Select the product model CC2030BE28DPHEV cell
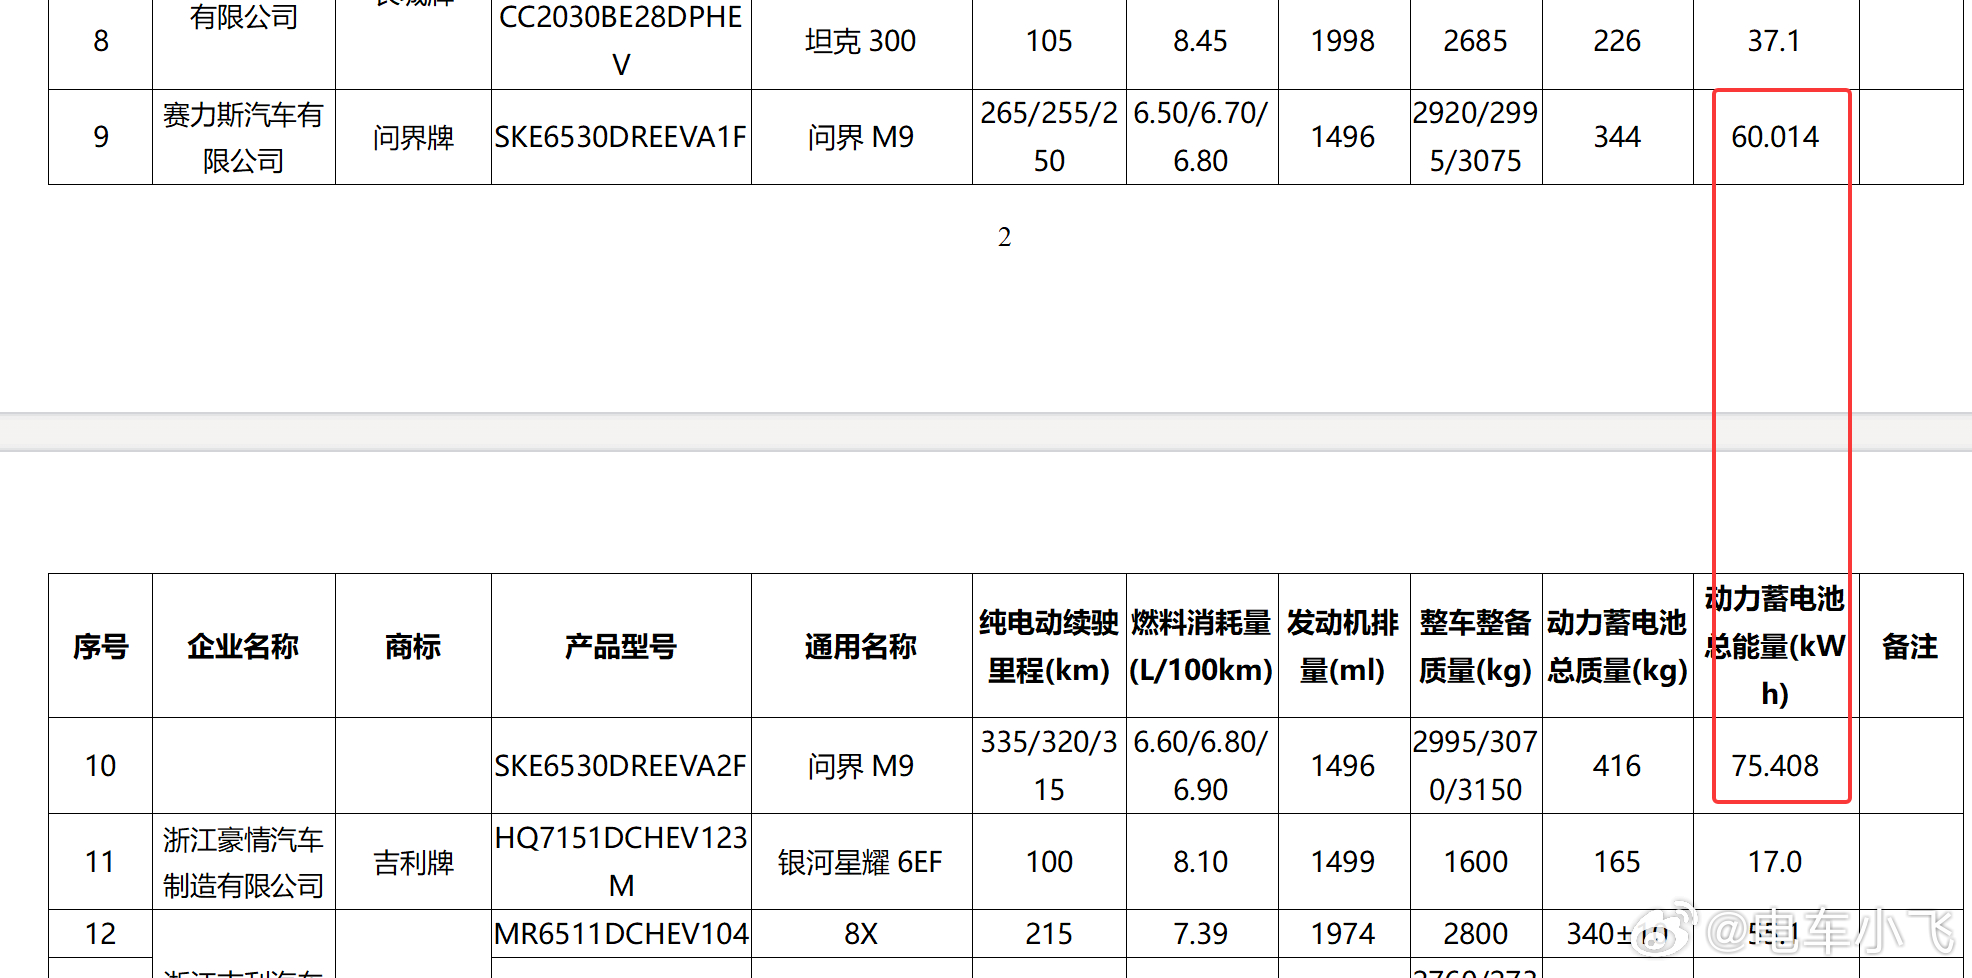This screenshot has height=978, width=1972. tap(621, 41)
